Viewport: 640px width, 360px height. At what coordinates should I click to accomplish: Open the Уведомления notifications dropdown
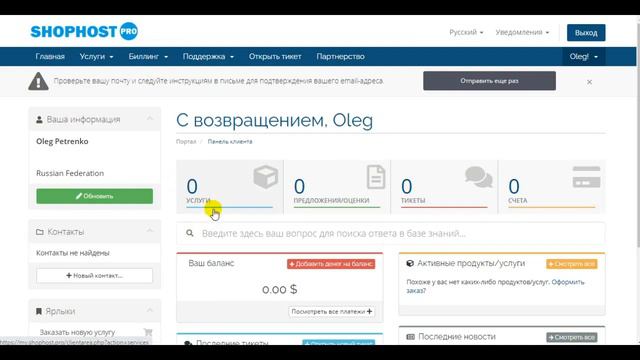click(522, 32)
